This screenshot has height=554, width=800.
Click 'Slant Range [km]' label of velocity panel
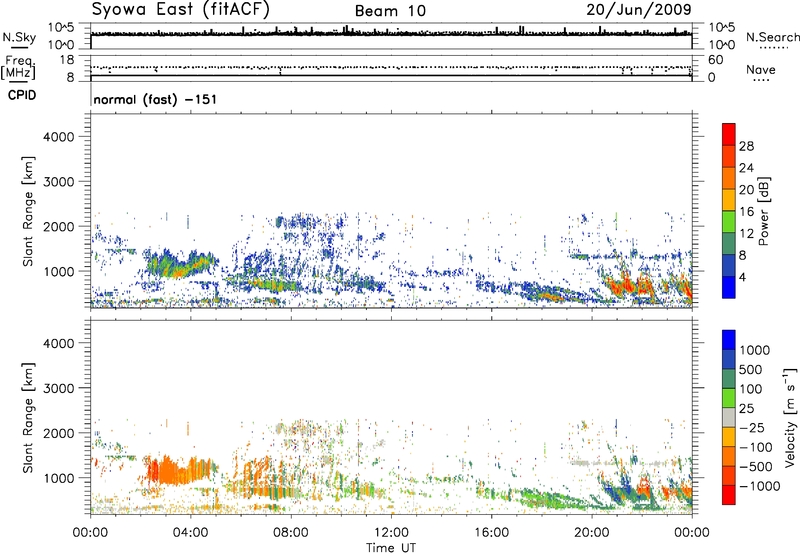coord(28,417)
